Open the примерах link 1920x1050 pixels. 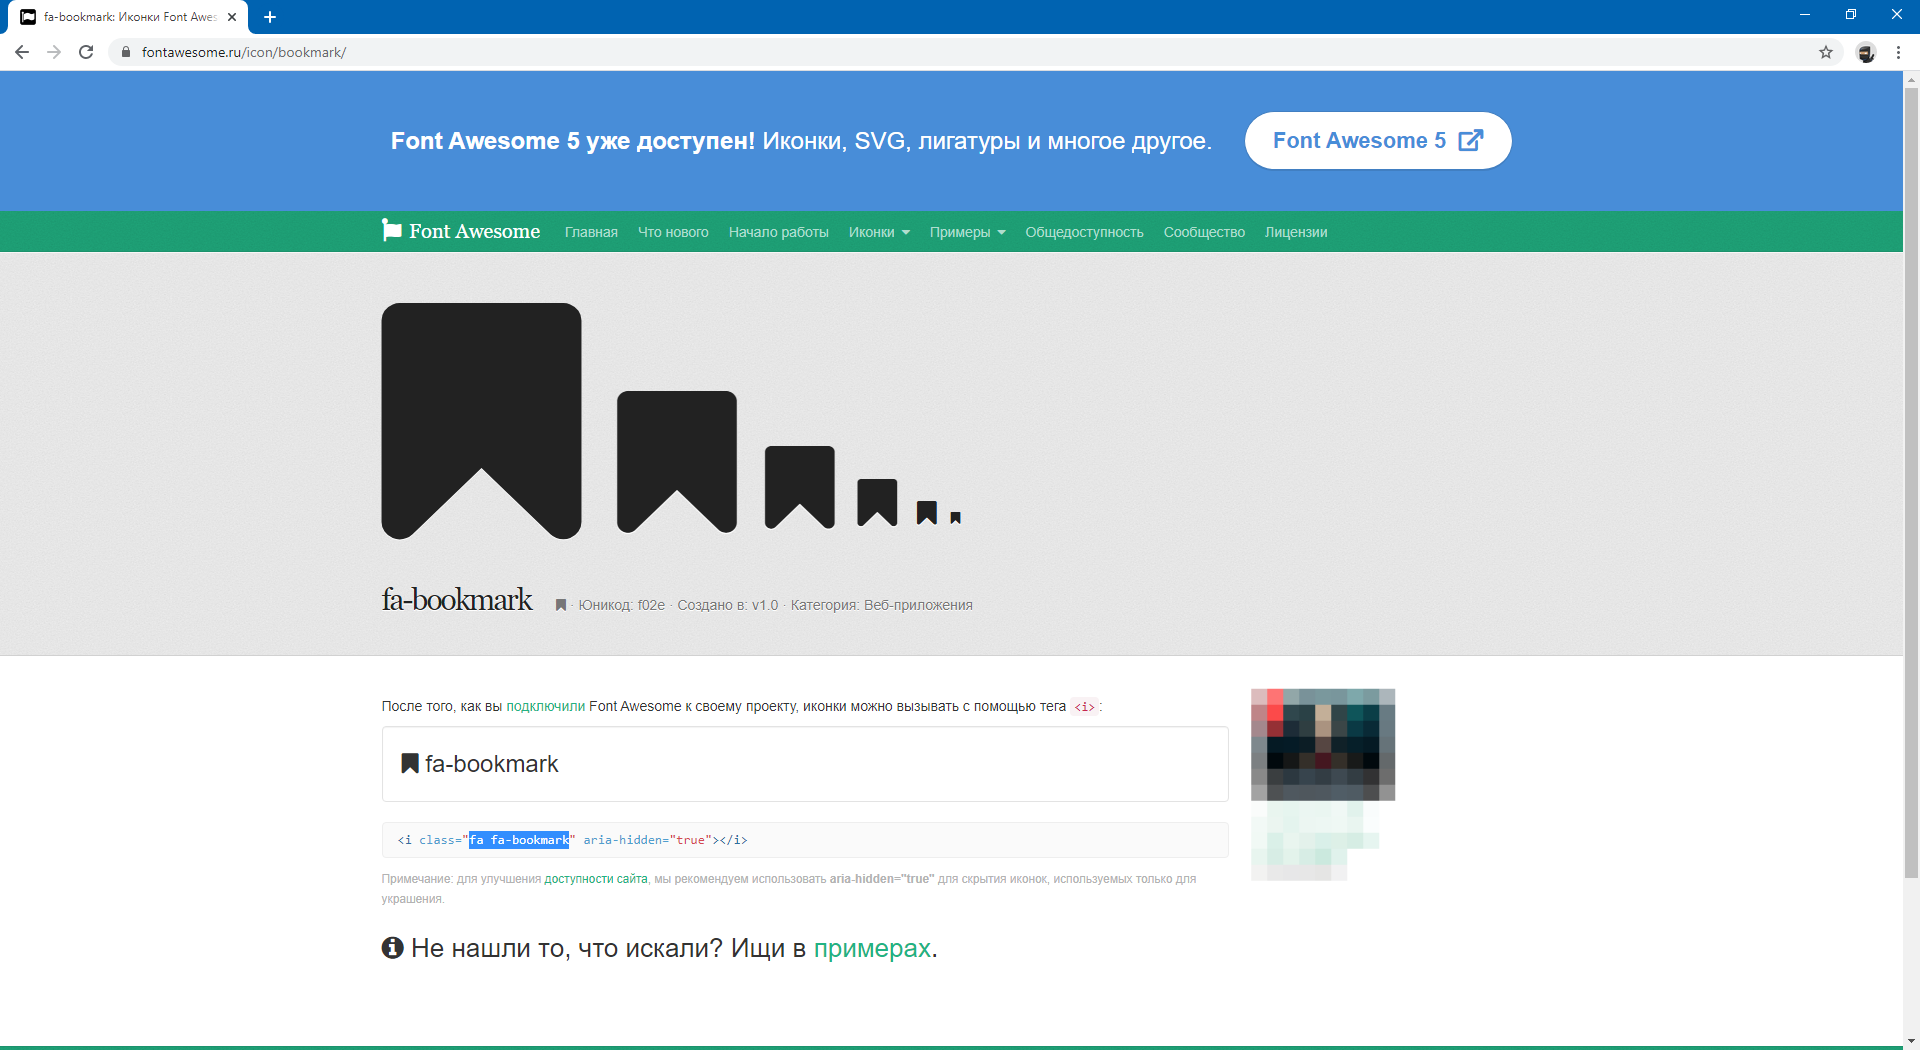[871, 948]
